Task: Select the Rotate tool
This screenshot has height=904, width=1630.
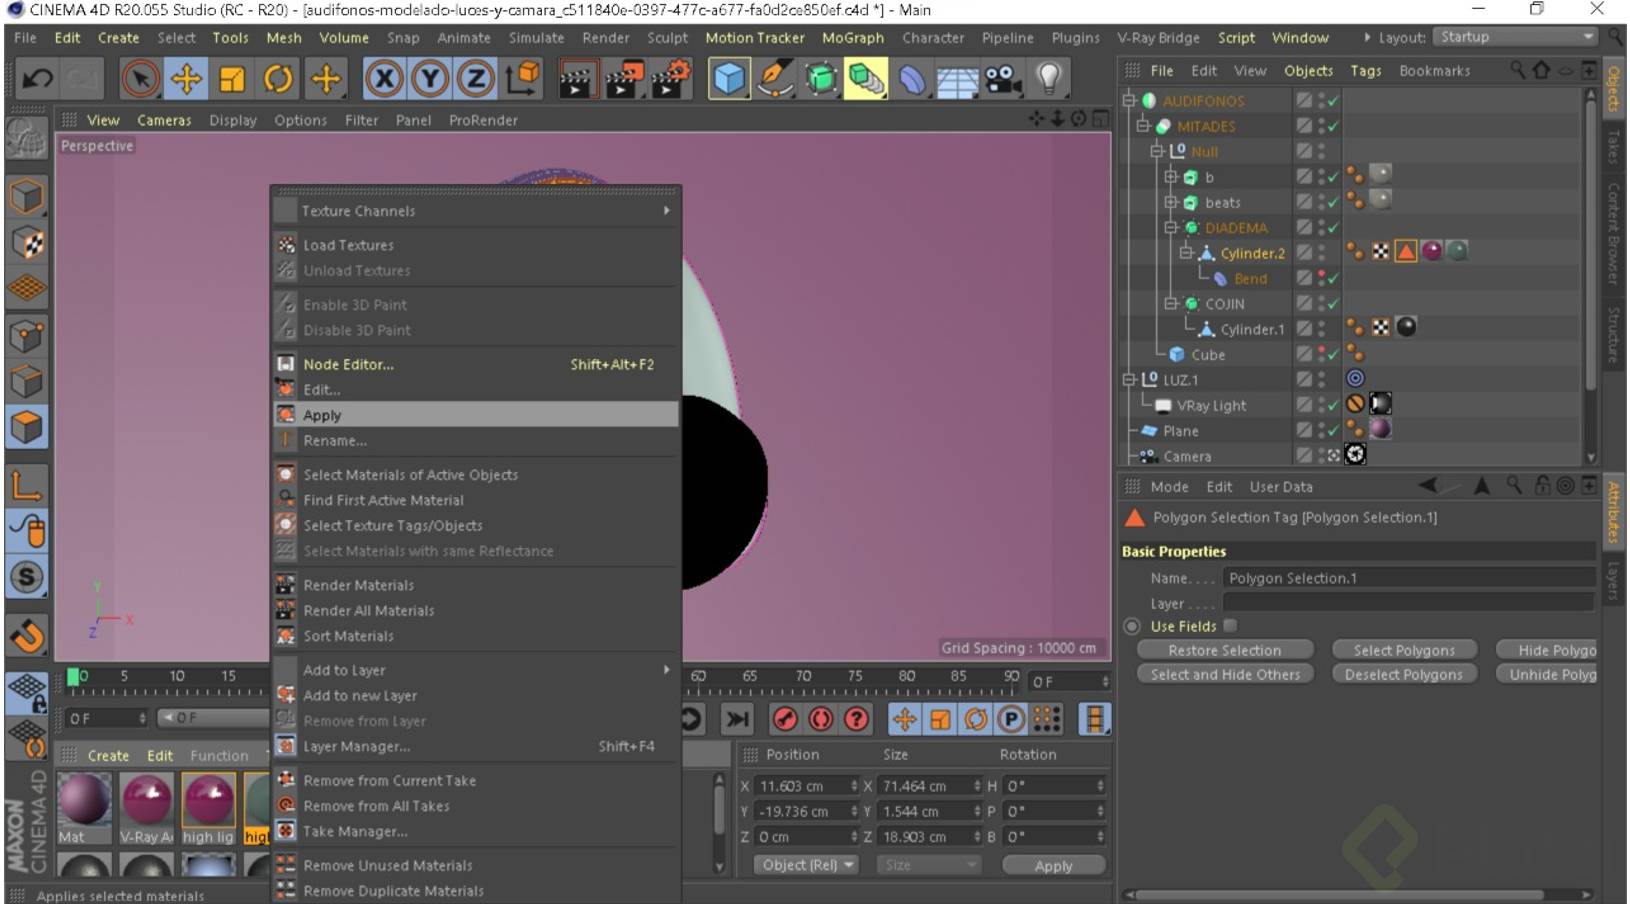Action: click(278, 78)
